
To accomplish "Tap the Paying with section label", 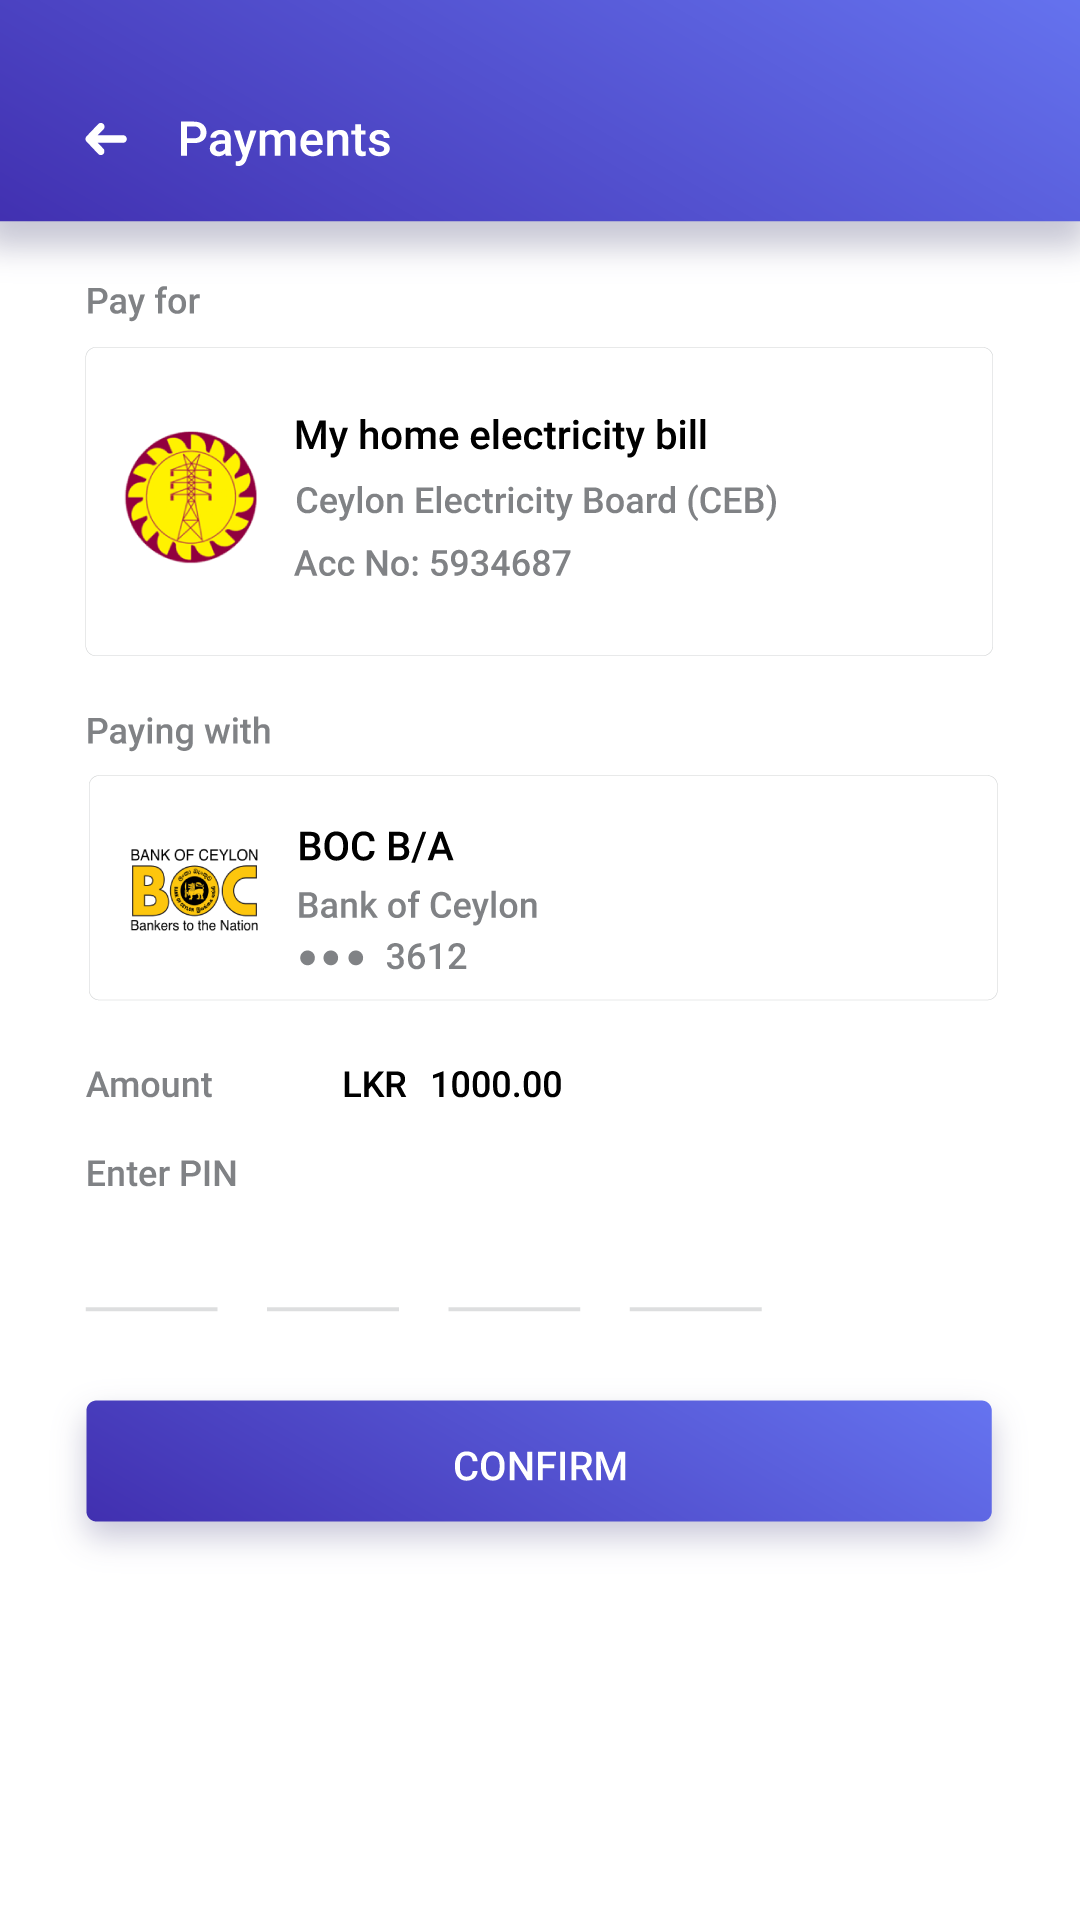I will tap(179, 732).
